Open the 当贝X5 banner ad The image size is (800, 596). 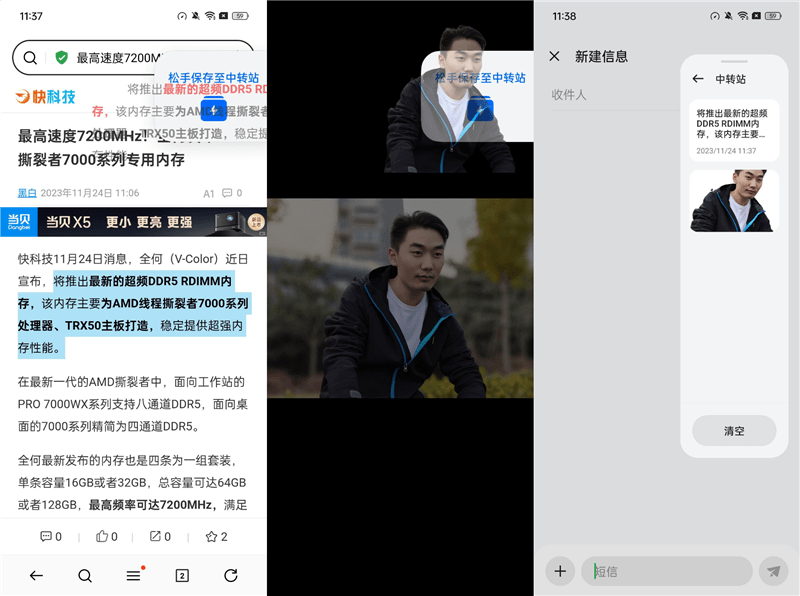tap(133, 222)
